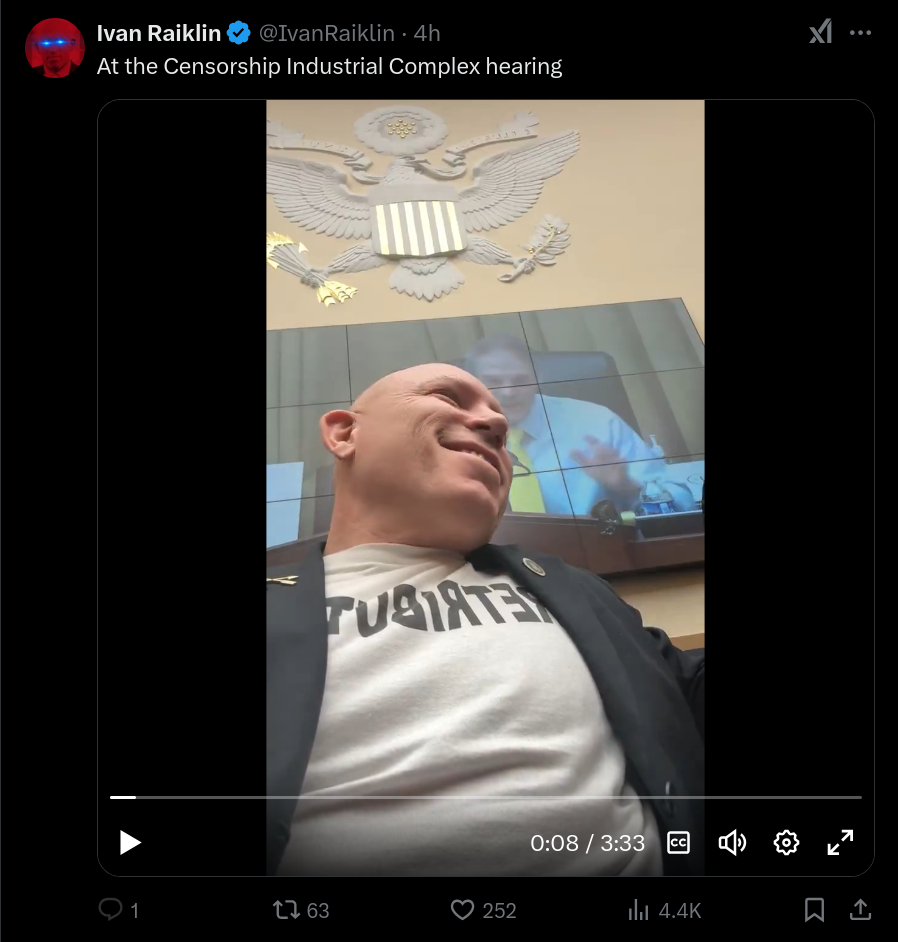Repost this tweet

[x=301, y=910]
